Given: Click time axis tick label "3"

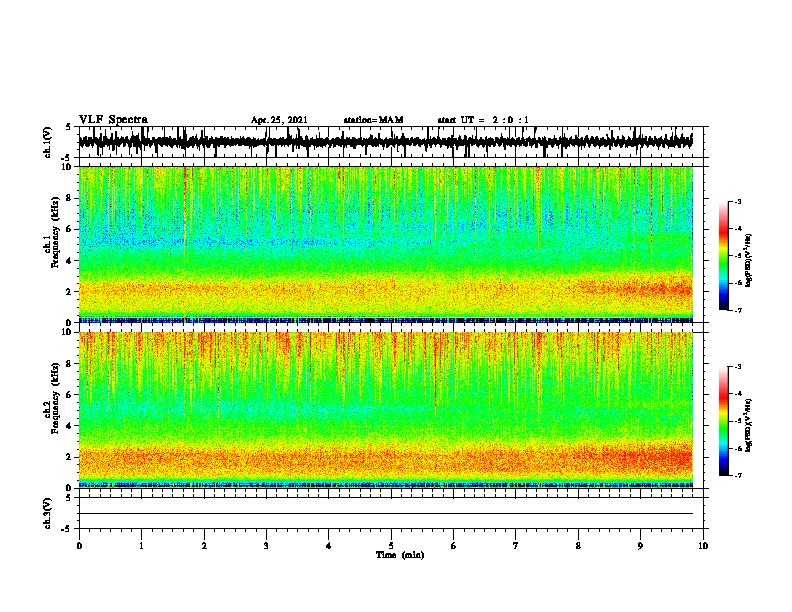Looking at the screenshot, I should point(266,546).
